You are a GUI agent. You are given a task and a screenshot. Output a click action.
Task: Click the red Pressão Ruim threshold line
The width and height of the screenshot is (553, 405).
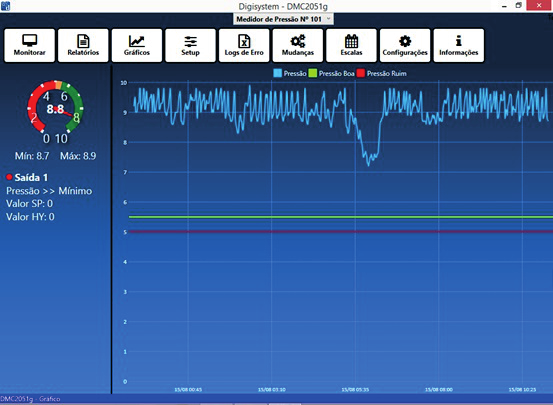(341, 232)
